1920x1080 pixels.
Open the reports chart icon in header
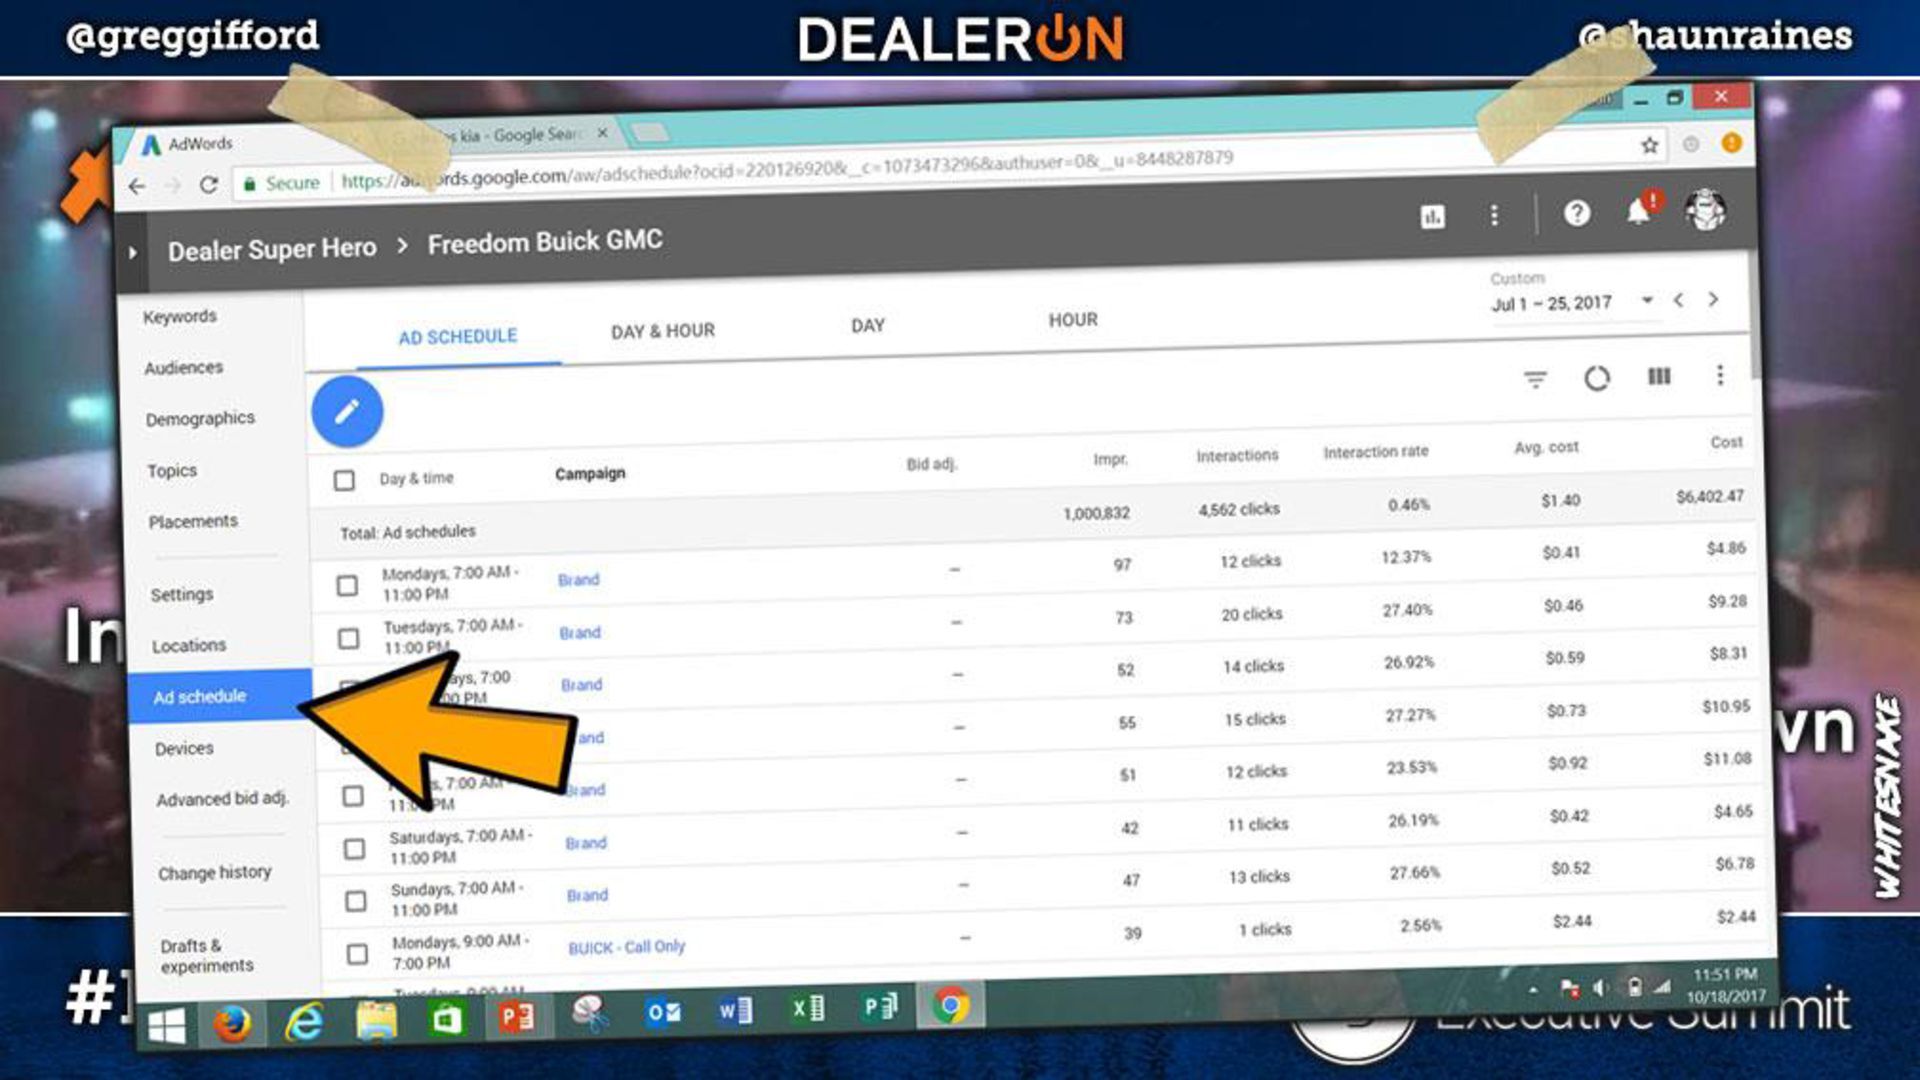pyautogui.click(x=1432, y=216)
